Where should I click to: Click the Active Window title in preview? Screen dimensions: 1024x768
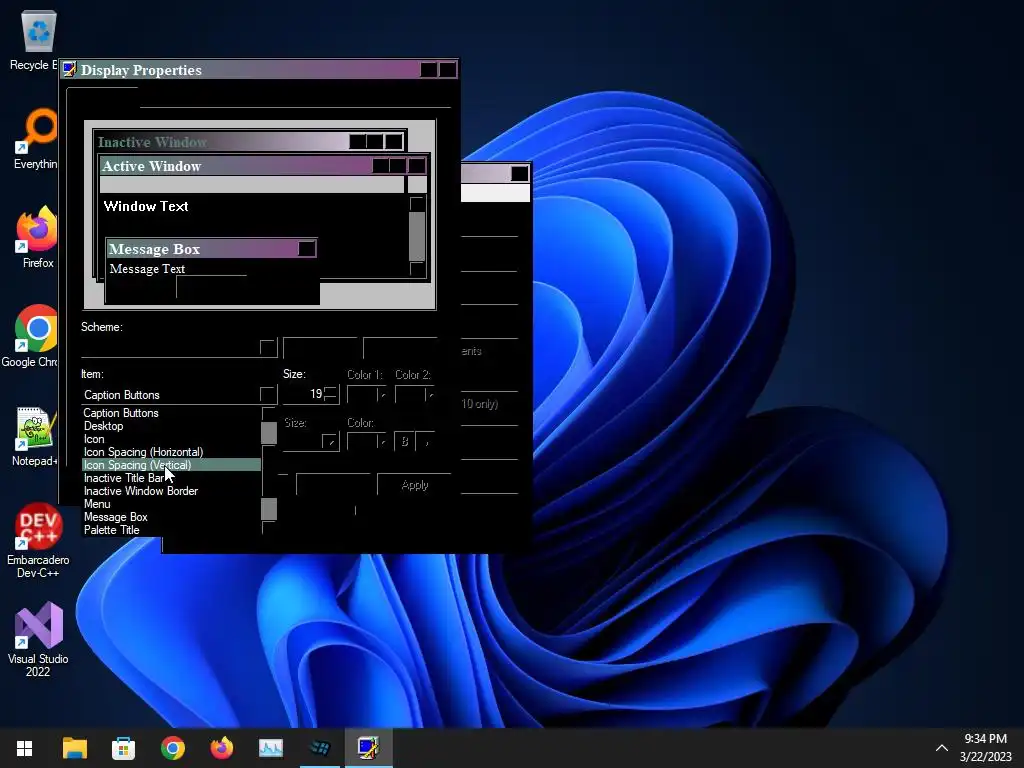pos(152,166)
